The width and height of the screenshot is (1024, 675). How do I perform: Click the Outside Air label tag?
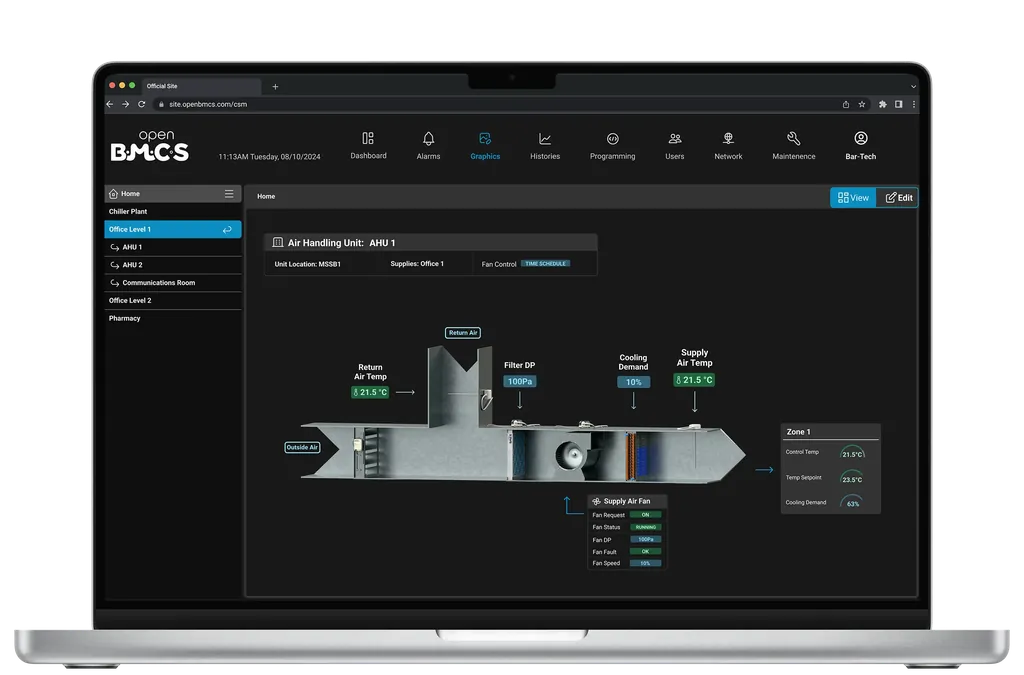302,447
